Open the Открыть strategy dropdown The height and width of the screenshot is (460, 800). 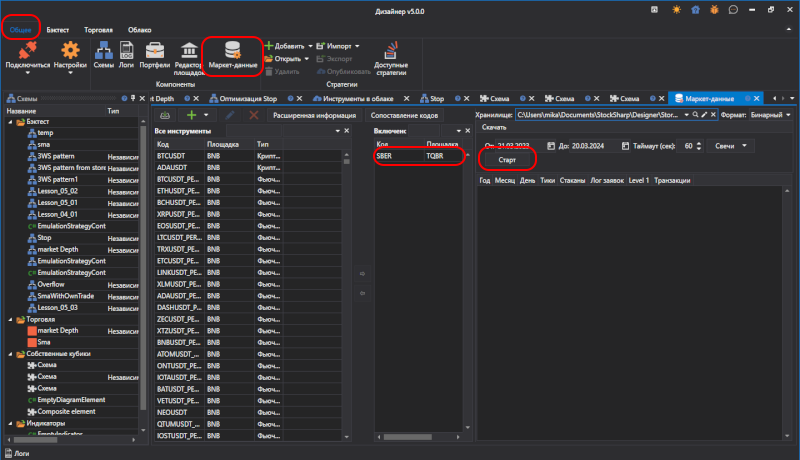pos(307,59)
